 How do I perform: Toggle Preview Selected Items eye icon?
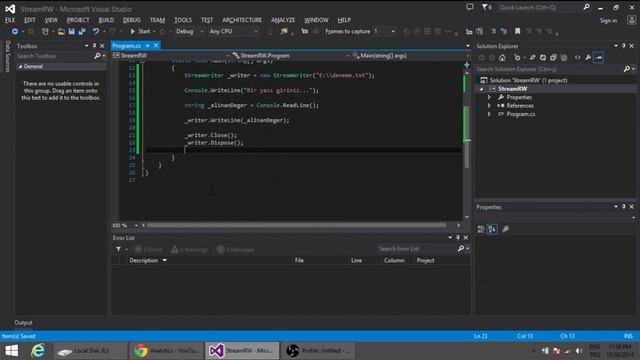point(578,58)
